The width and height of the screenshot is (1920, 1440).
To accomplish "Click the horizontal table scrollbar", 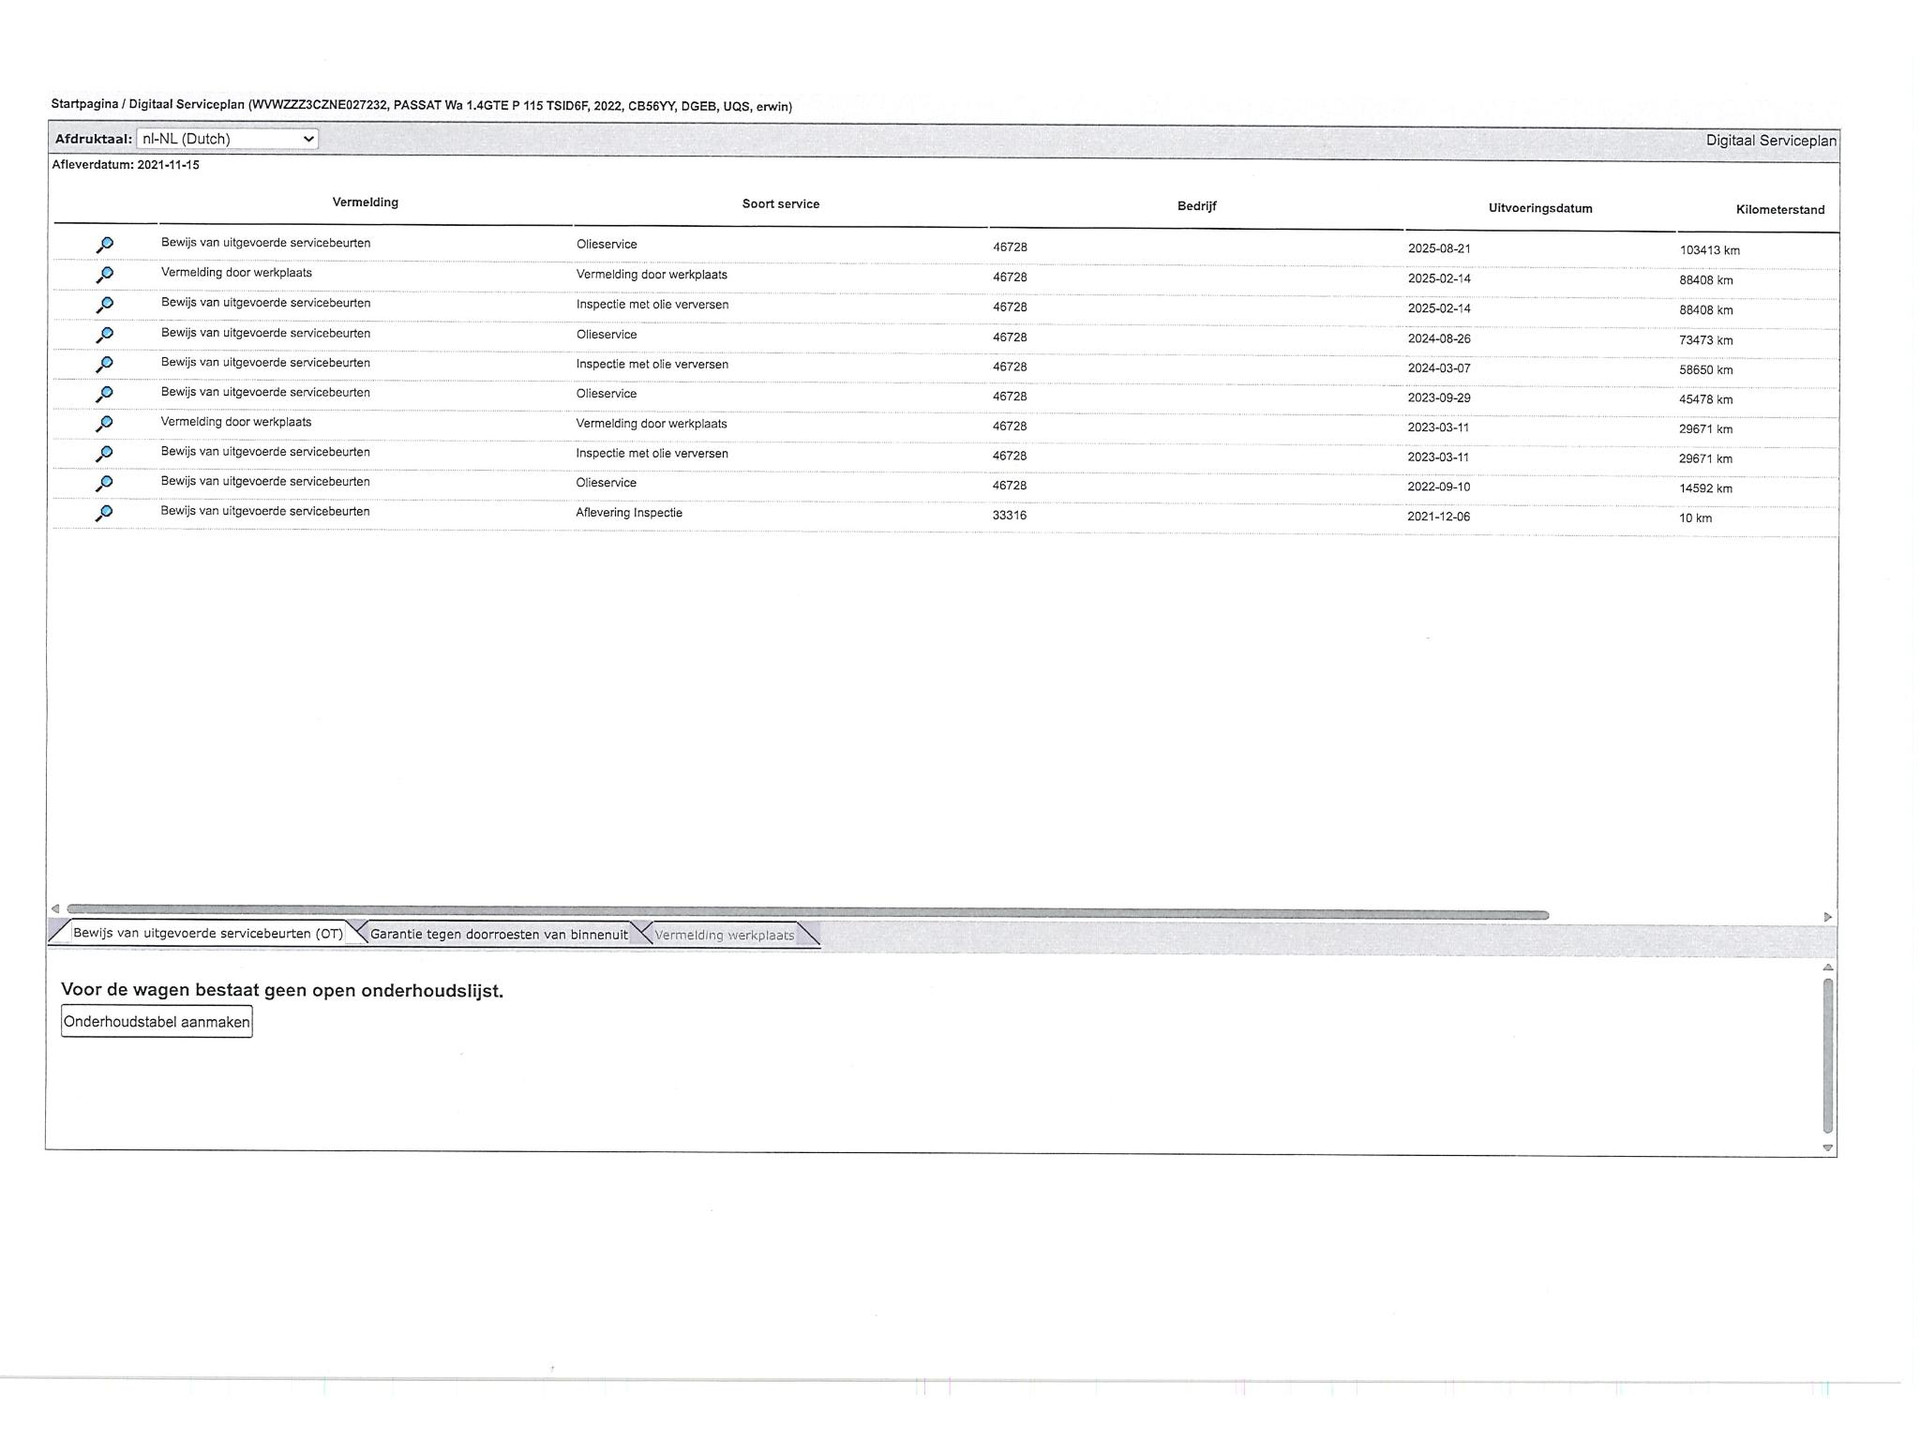I will 806,913.
